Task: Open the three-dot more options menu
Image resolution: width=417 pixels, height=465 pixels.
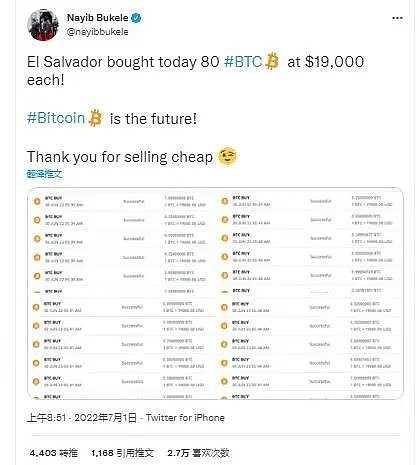Action: [x=397, y=18]
